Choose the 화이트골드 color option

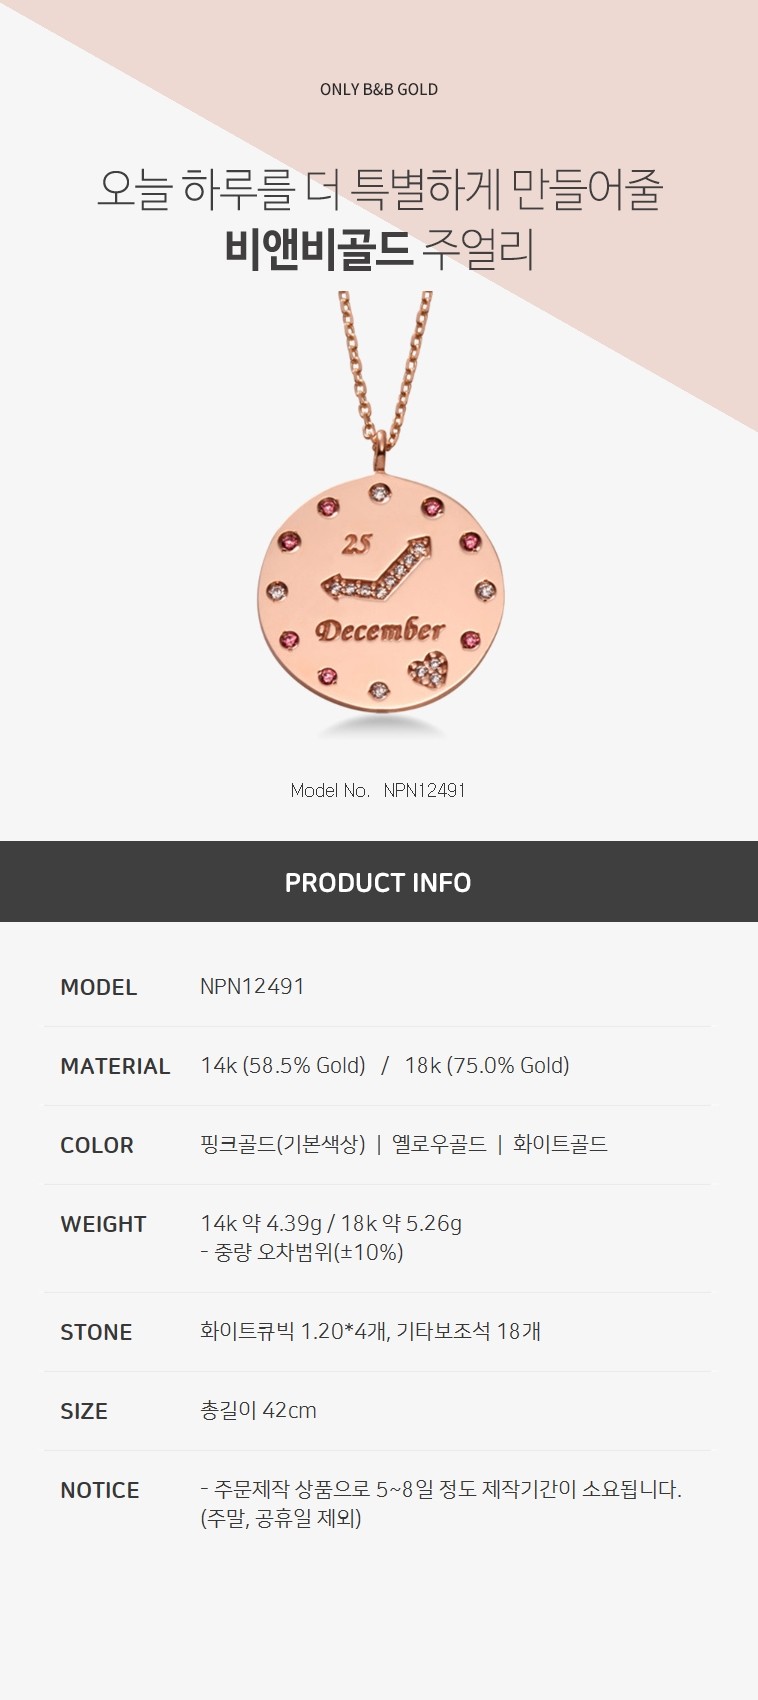(560, 1144)
